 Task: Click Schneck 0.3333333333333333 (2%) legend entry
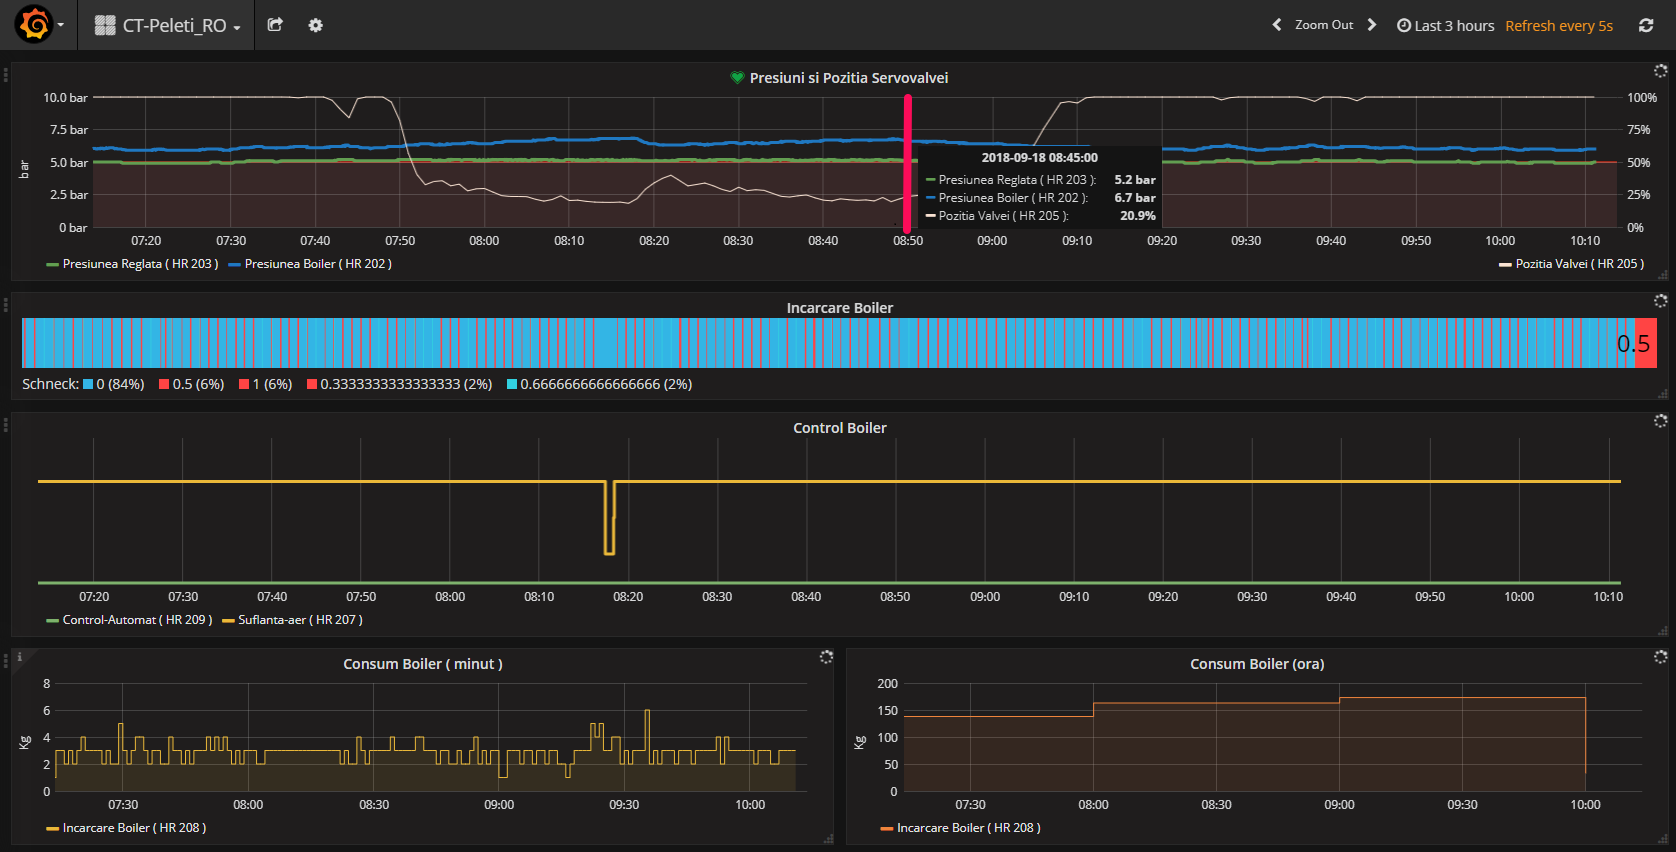399,384
